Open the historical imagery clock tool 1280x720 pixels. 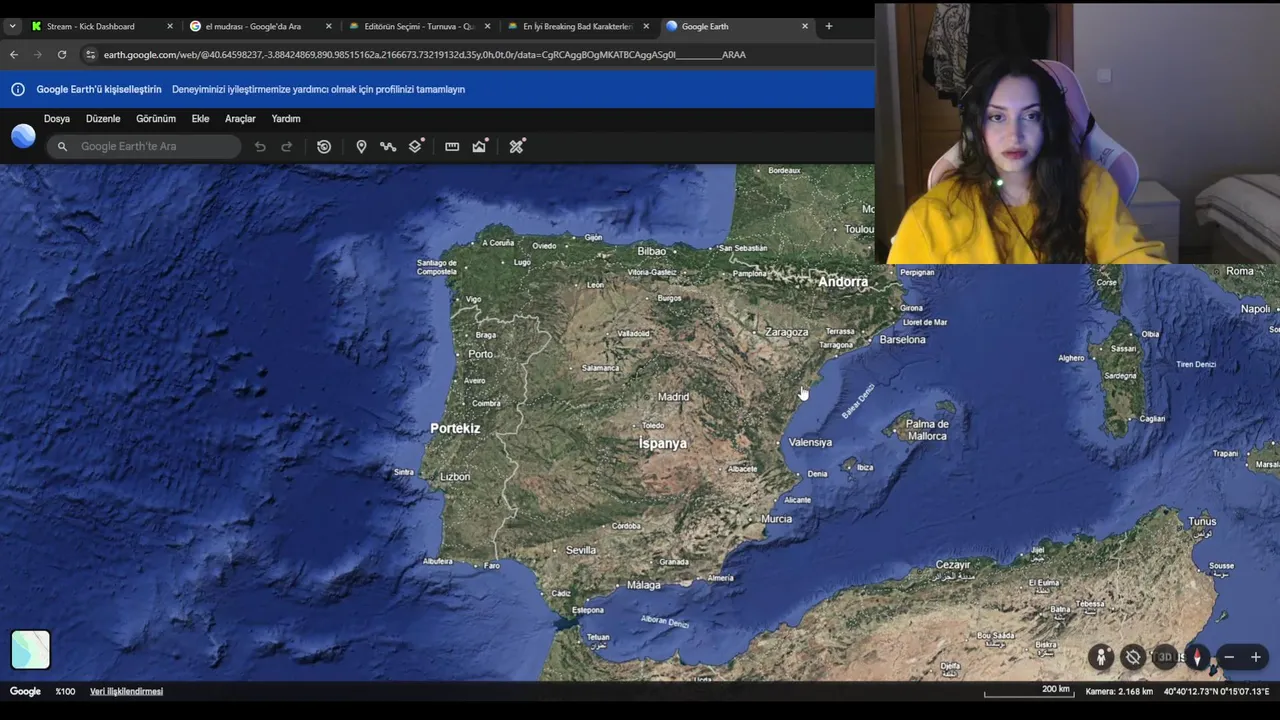[324, 146]
